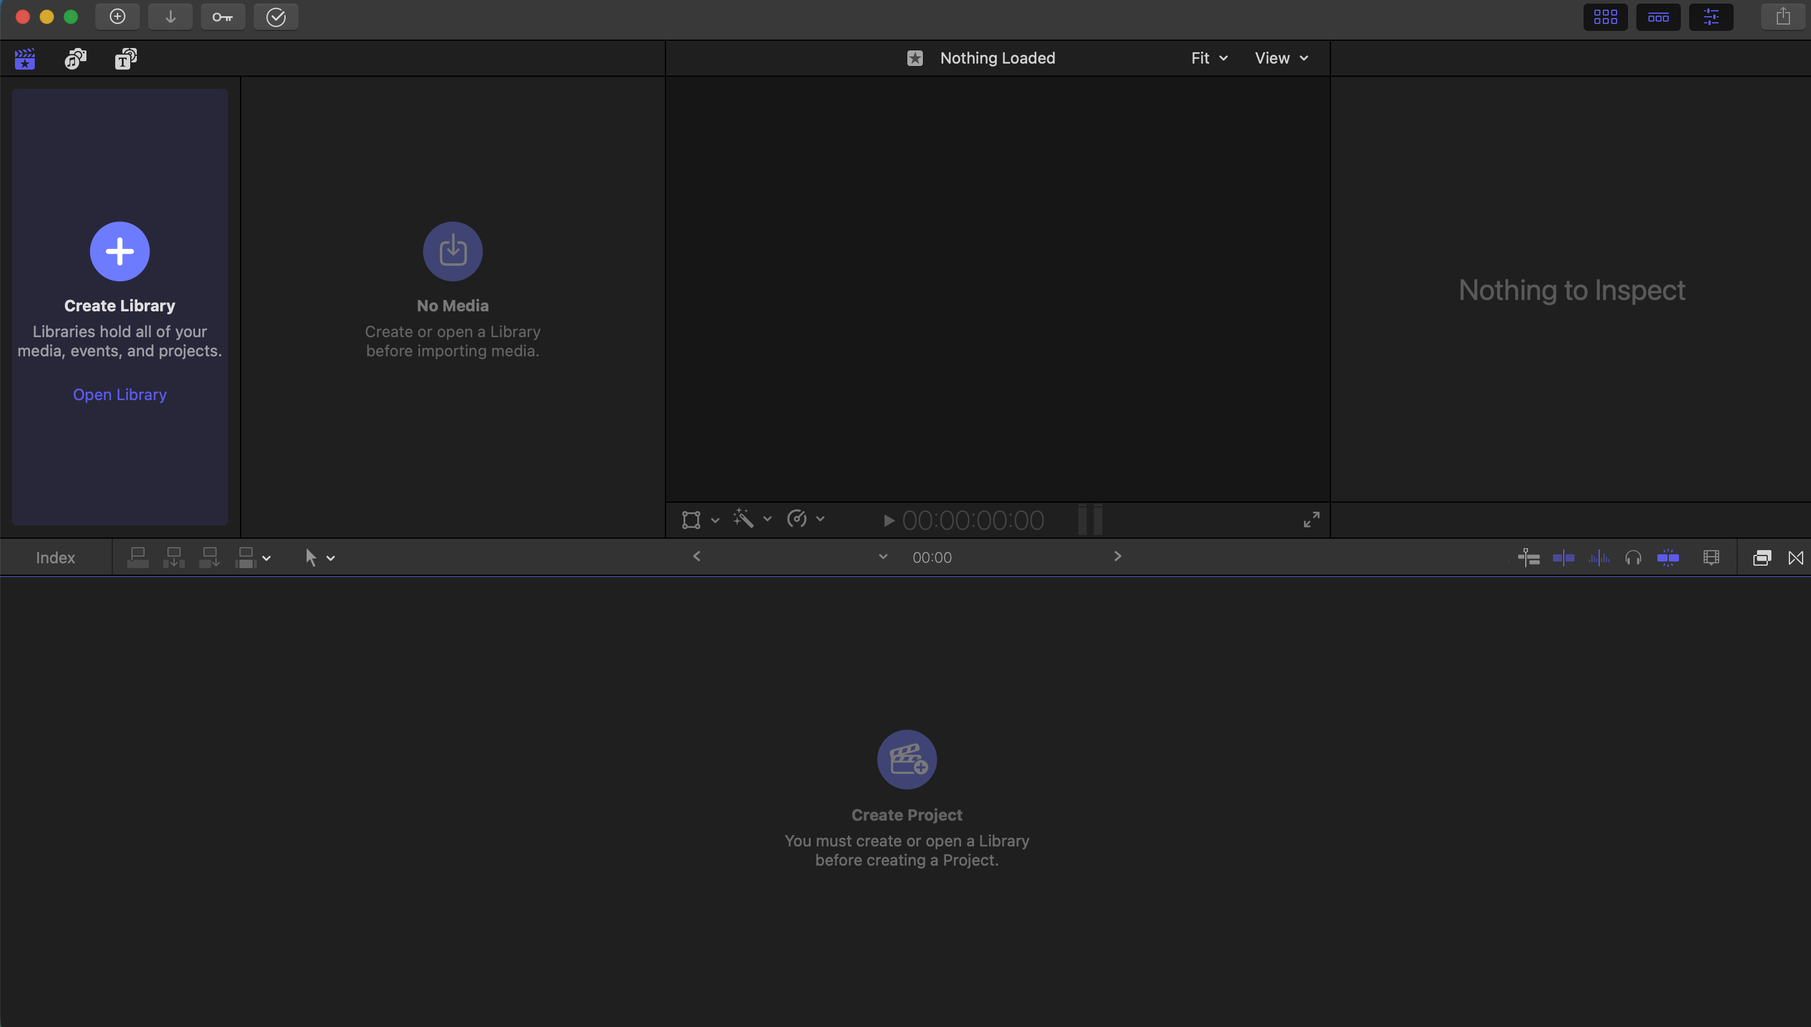Open background tasks checkmark icon

click(276, 17)
